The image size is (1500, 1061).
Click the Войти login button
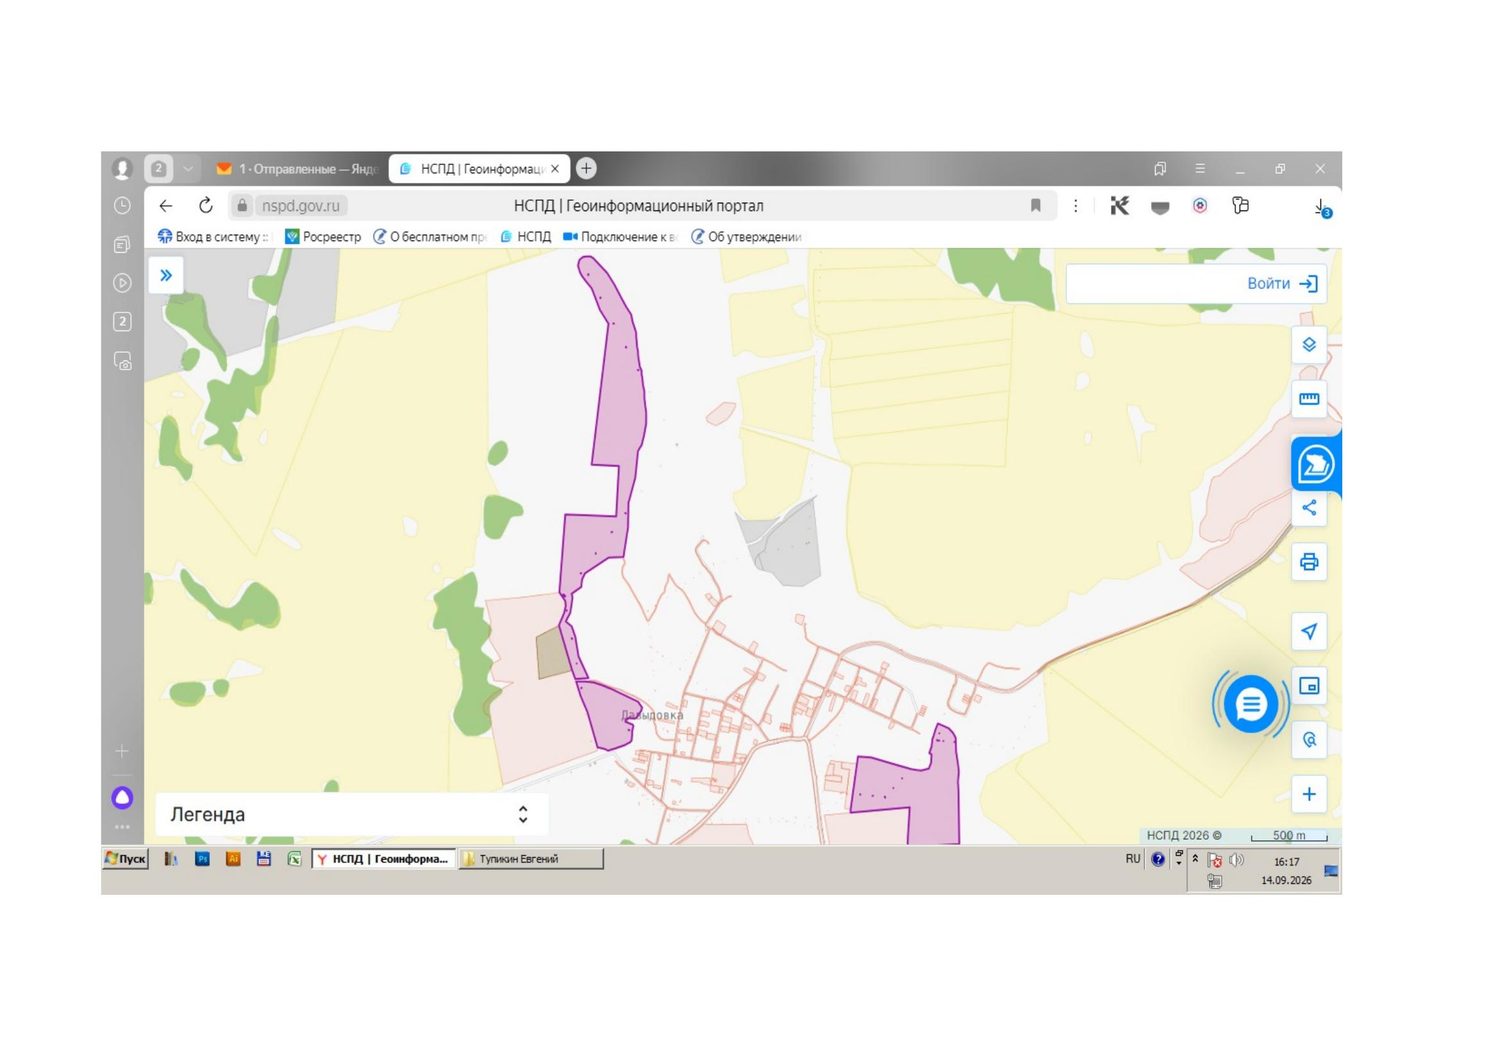(x=1282, y=284)
